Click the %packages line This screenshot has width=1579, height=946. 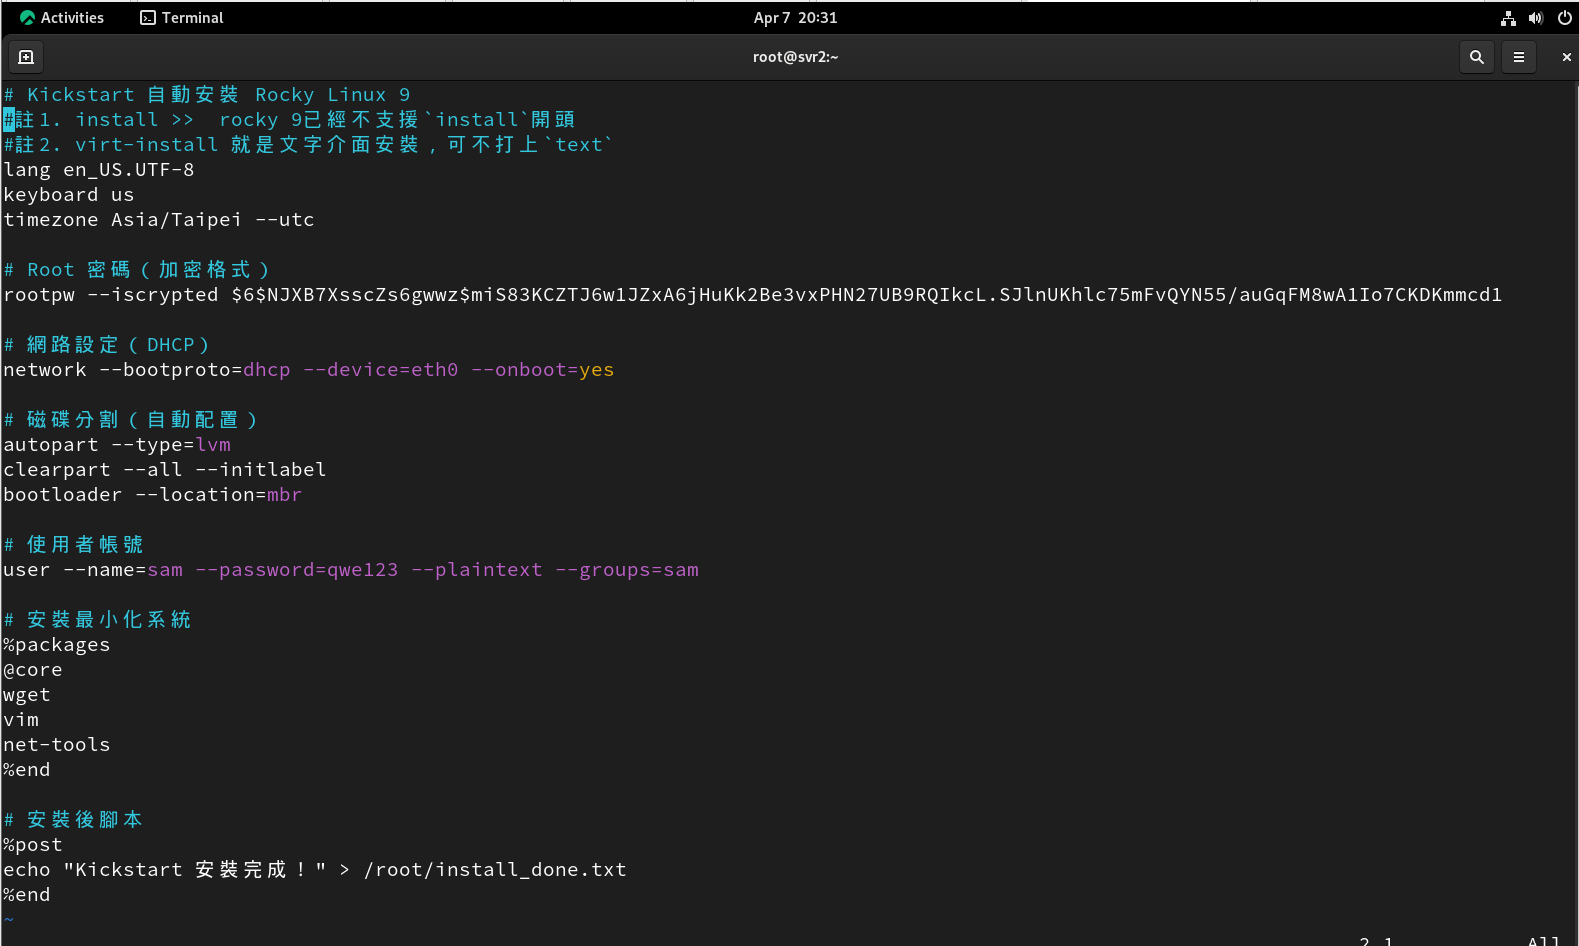57,645
